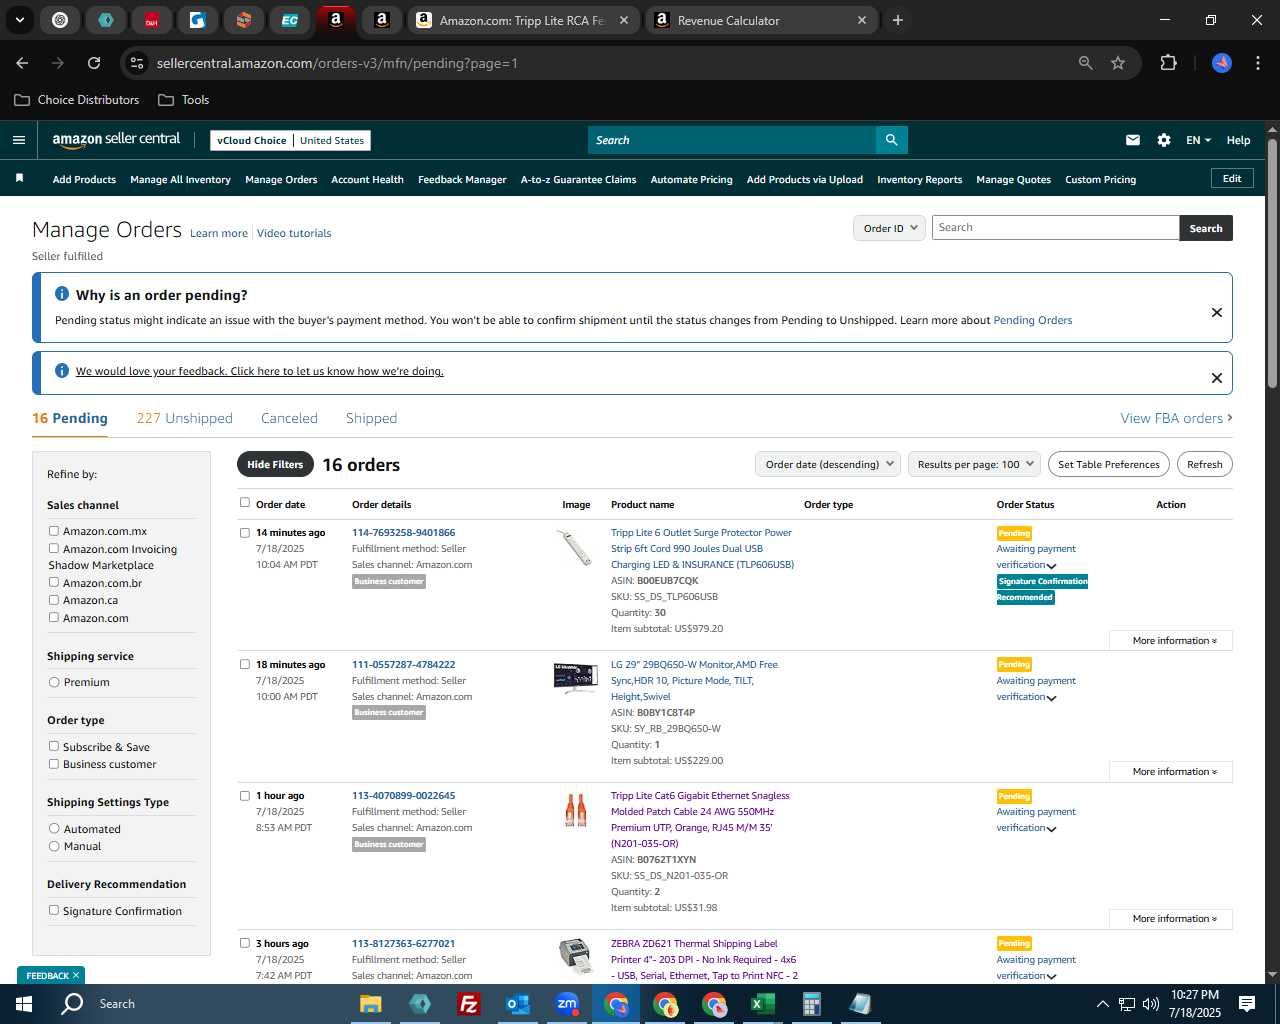This screenshot has height=1024, width=1280.
Task: Switch to the Canceled tab
Action: point(289,418)
